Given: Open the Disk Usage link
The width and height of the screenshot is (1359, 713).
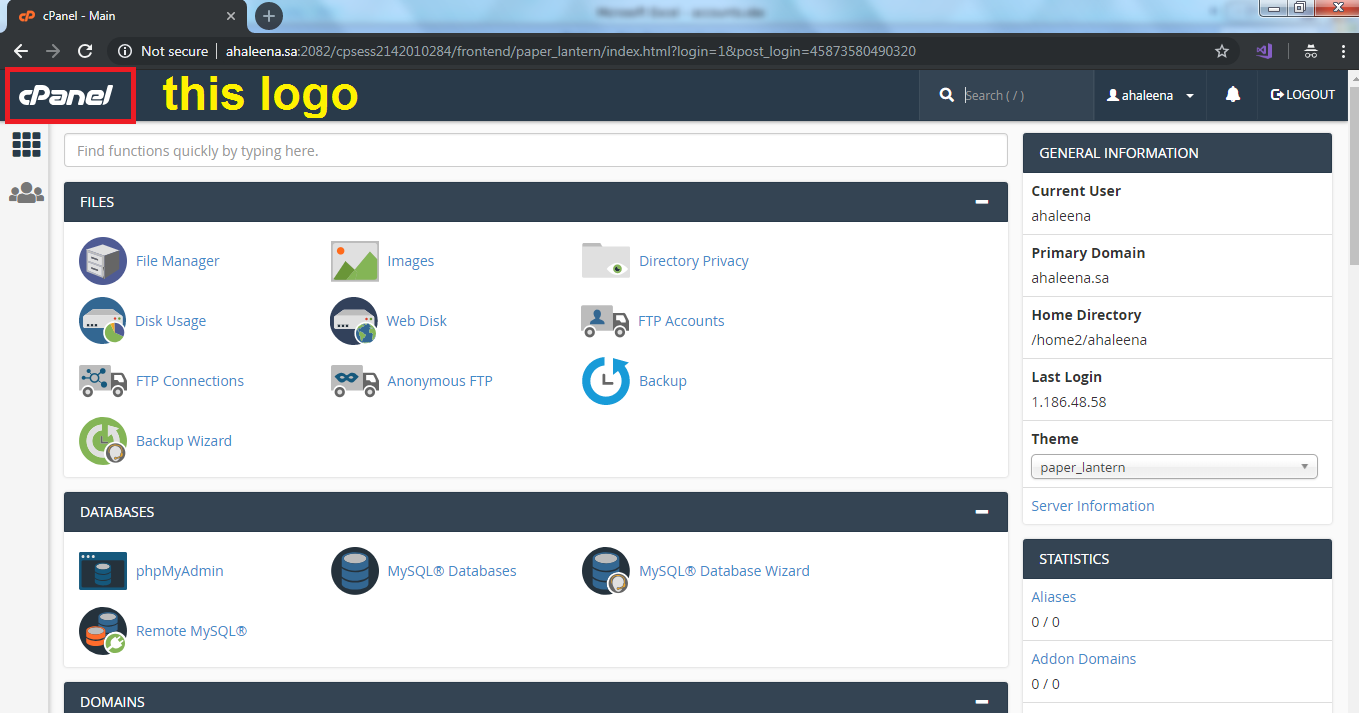Looking at the screenshot, I should [171, 321].
